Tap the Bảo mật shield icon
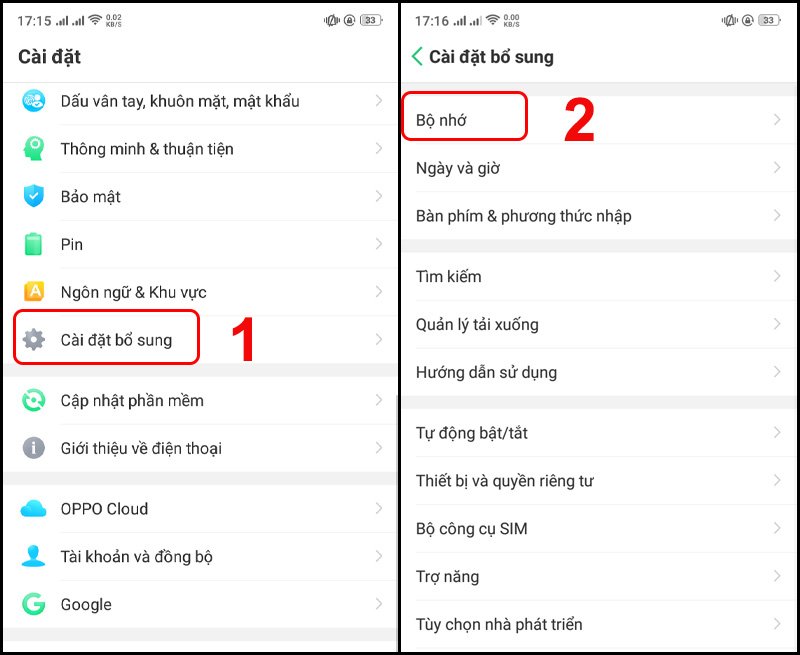This screenshot has height=655, width=800. click(34, 196)
